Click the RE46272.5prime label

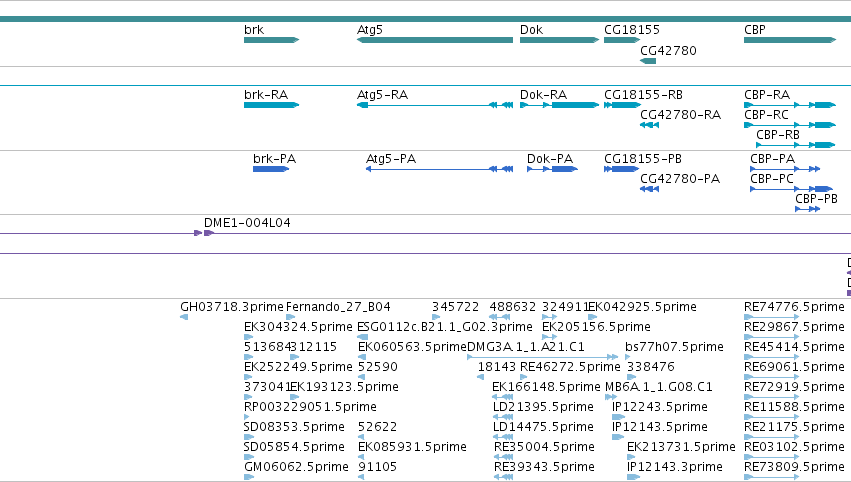click(x=570, y=367)
